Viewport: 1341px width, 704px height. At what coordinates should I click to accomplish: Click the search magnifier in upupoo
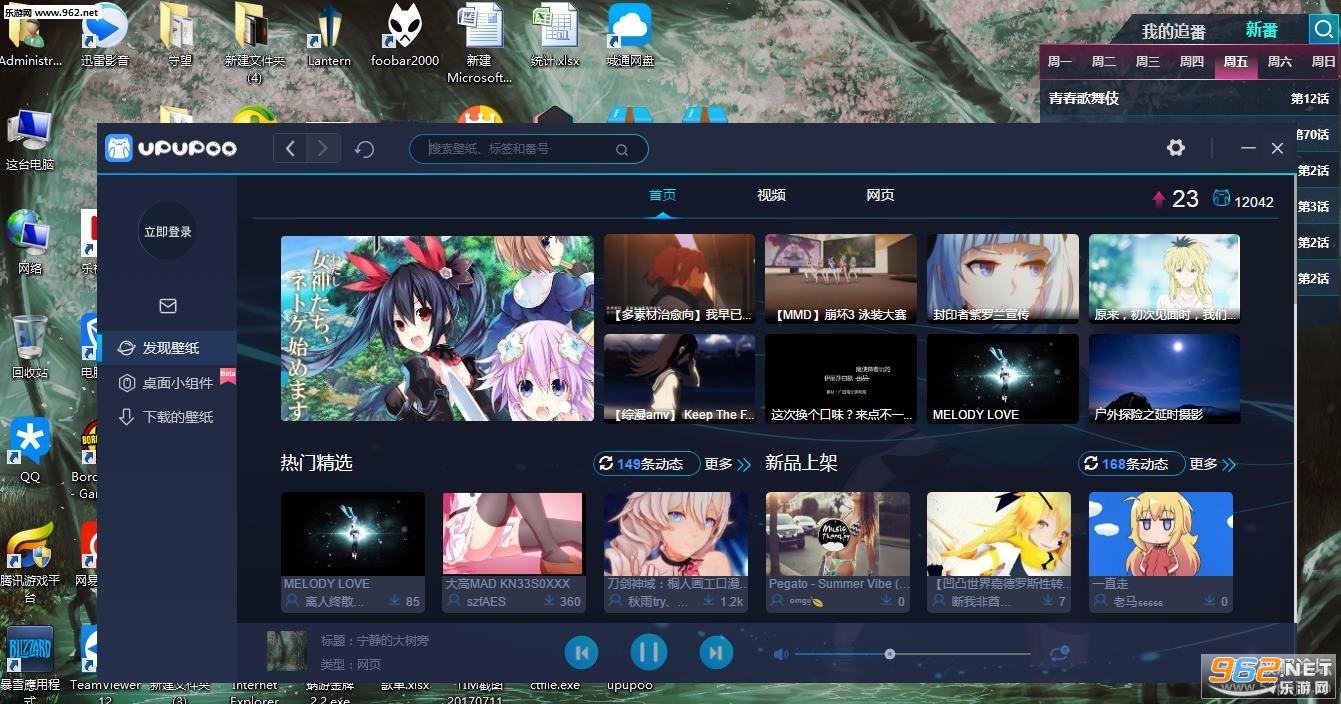(x=622, y=150)
